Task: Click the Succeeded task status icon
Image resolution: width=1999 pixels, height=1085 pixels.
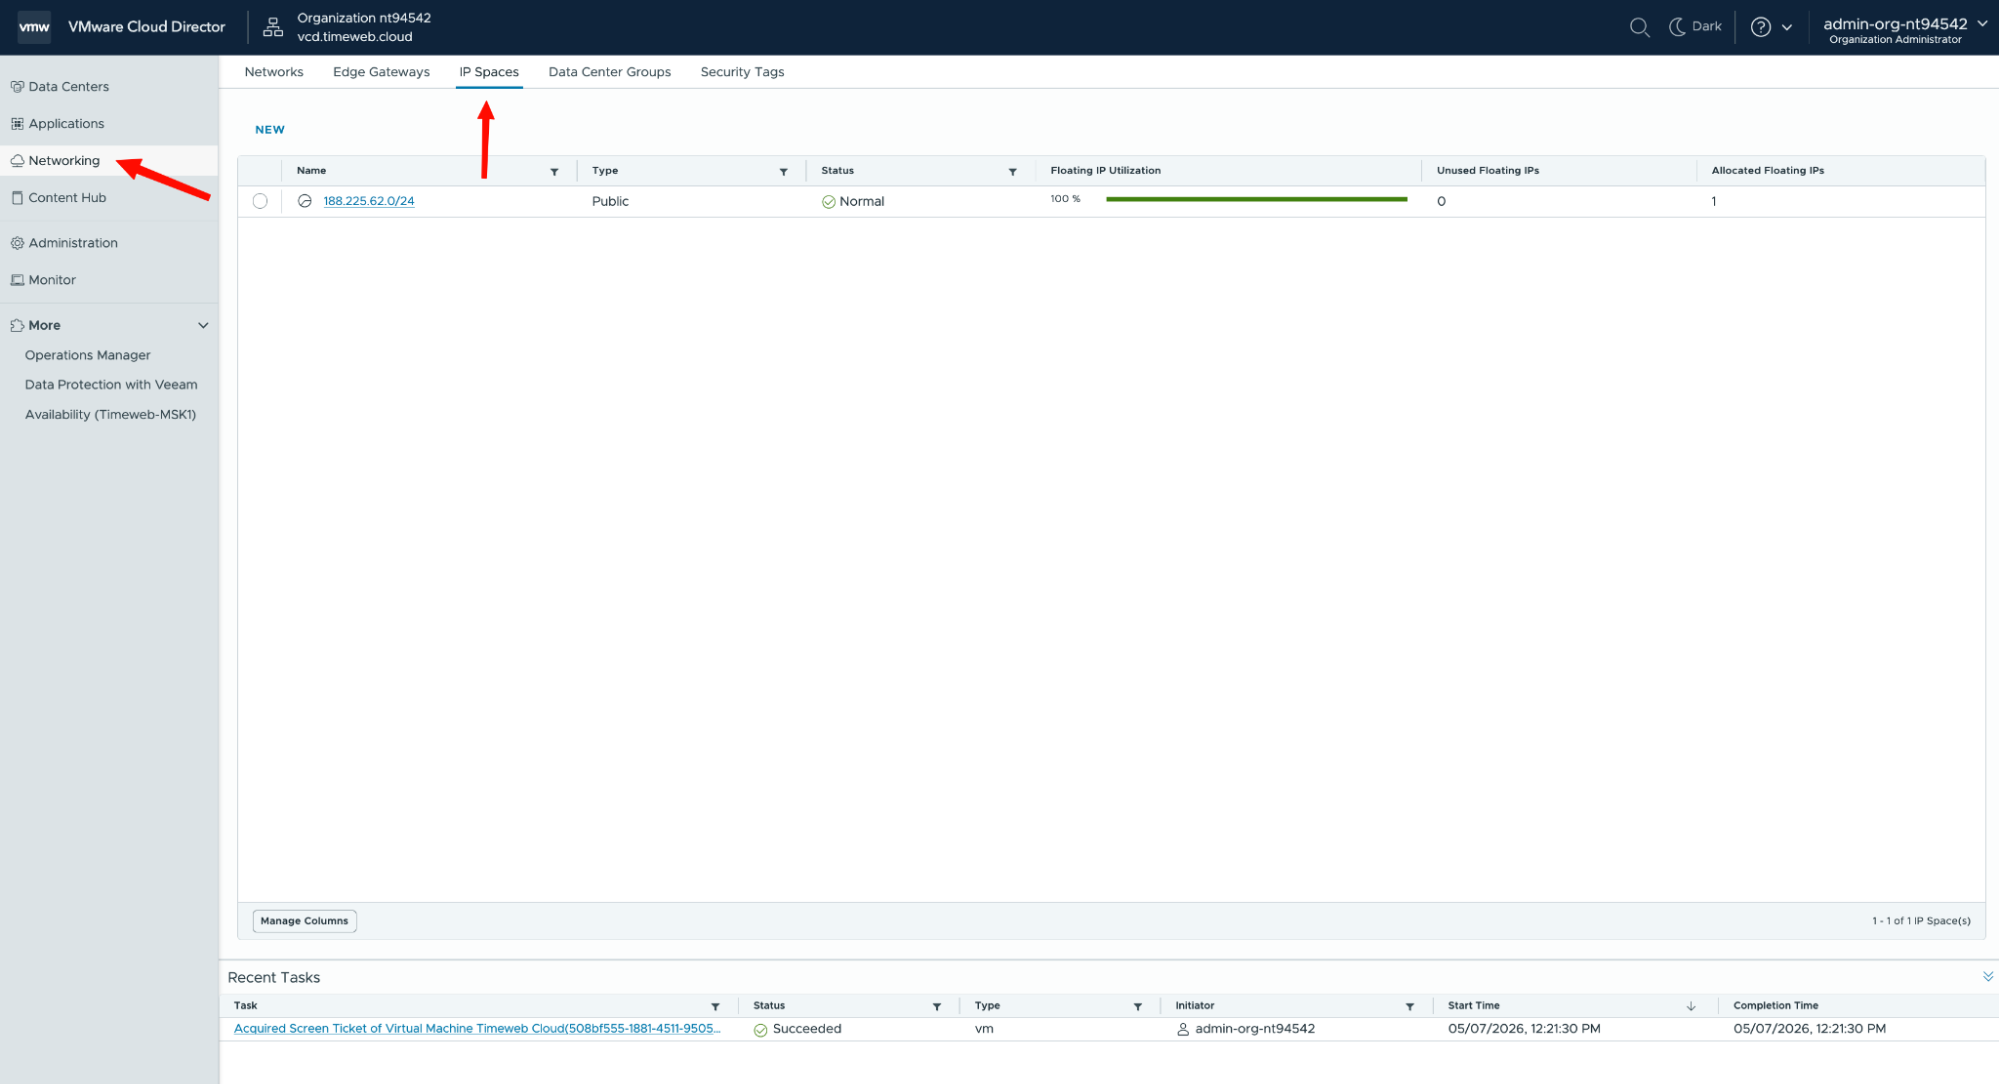Action: point(760,1030)
